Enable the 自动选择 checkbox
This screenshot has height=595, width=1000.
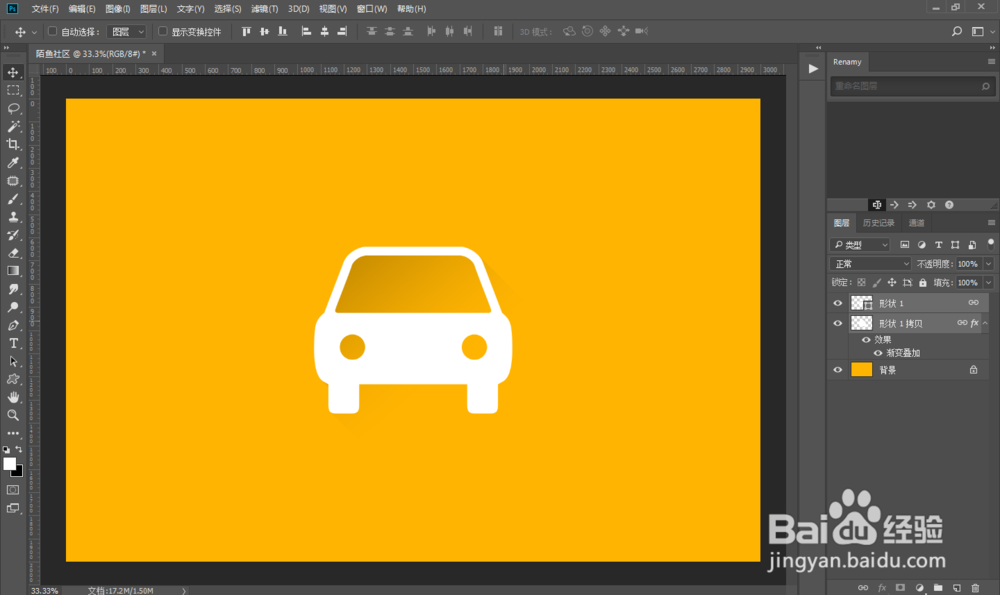[x=53, y=31]
